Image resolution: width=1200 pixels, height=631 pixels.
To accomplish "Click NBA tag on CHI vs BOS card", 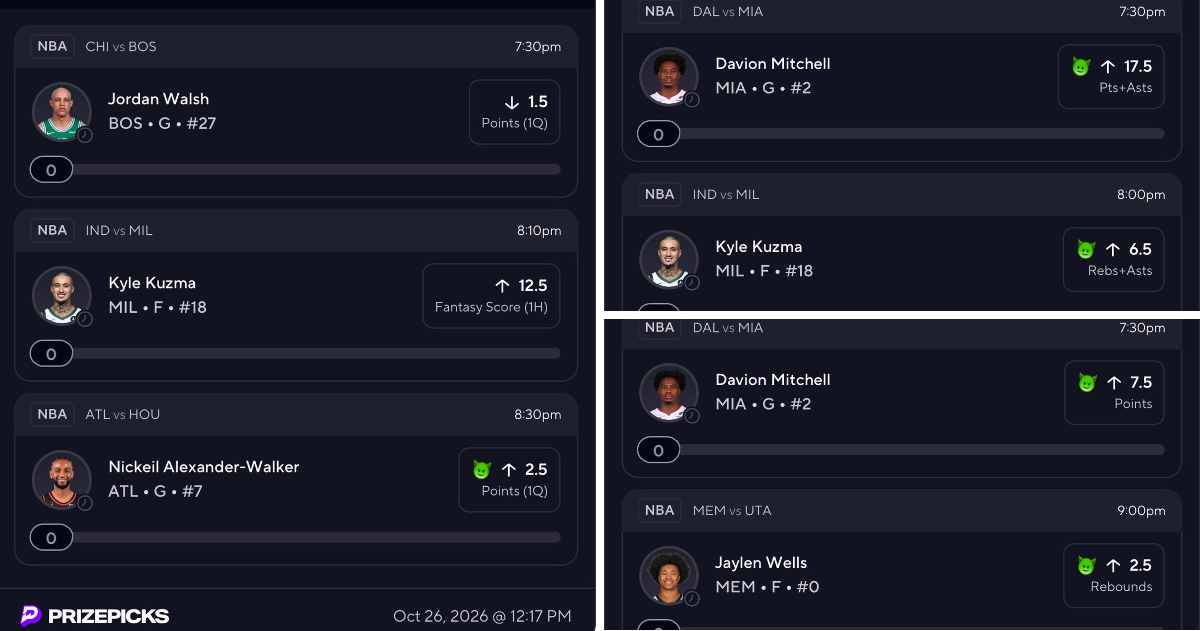I will click(x=52, y=46).
